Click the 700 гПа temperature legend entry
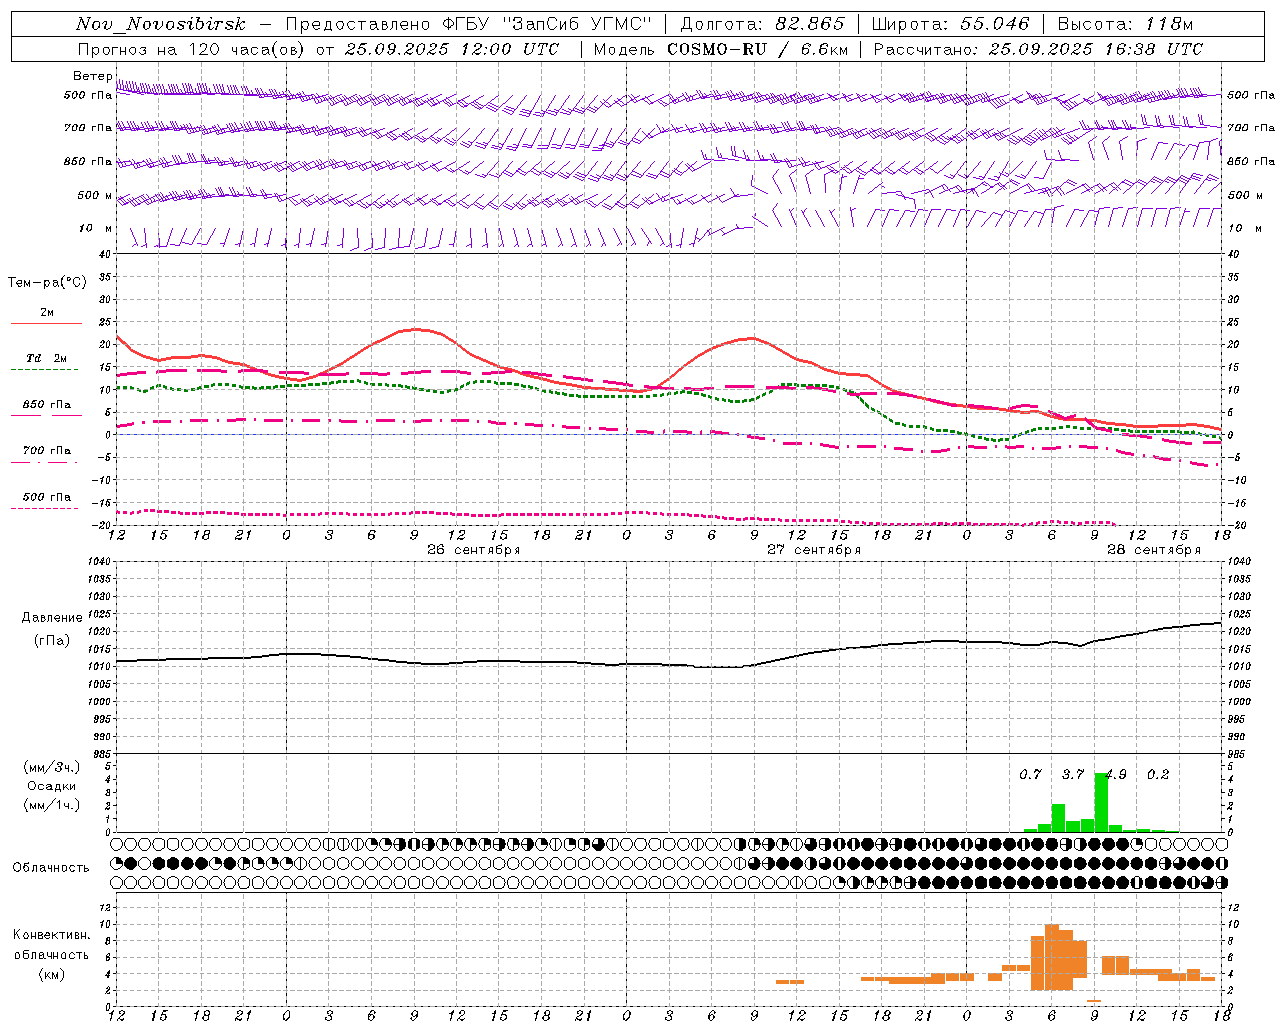 tap(46, 451)
